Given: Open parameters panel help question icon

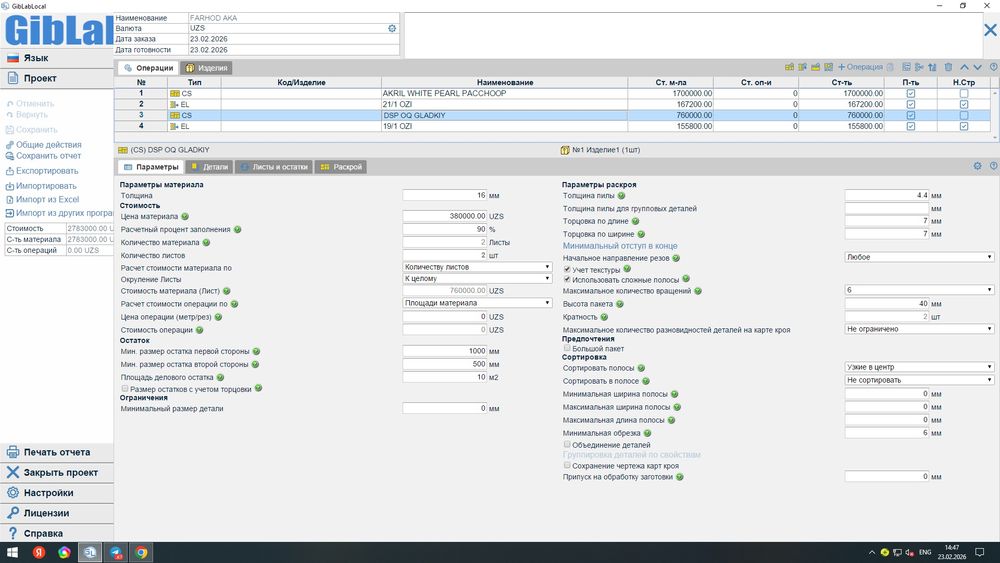Looking at the screenshot, I should coord(993,166).
